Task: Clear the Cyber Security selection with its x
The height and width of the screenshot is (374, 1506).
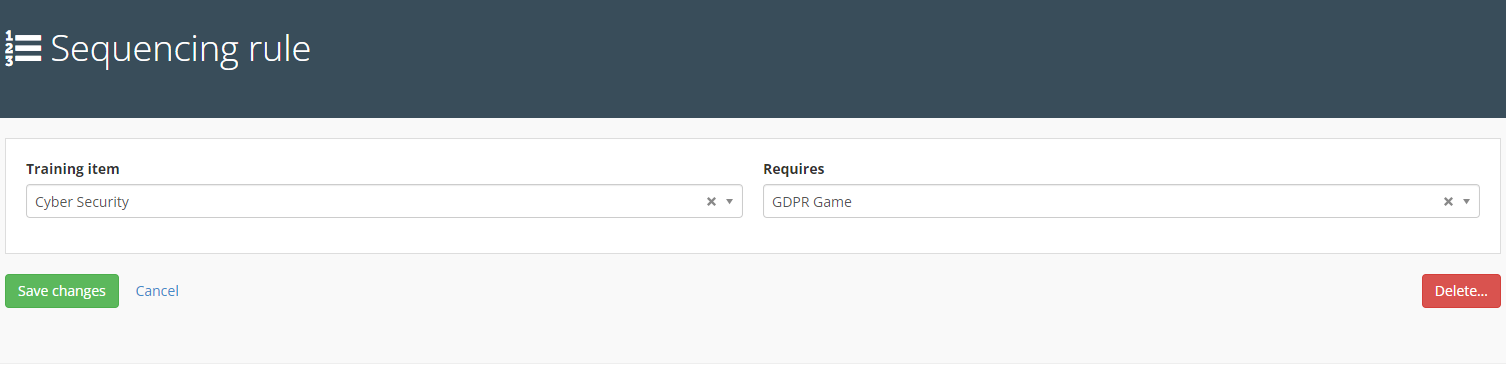Action: click(712, 201)
